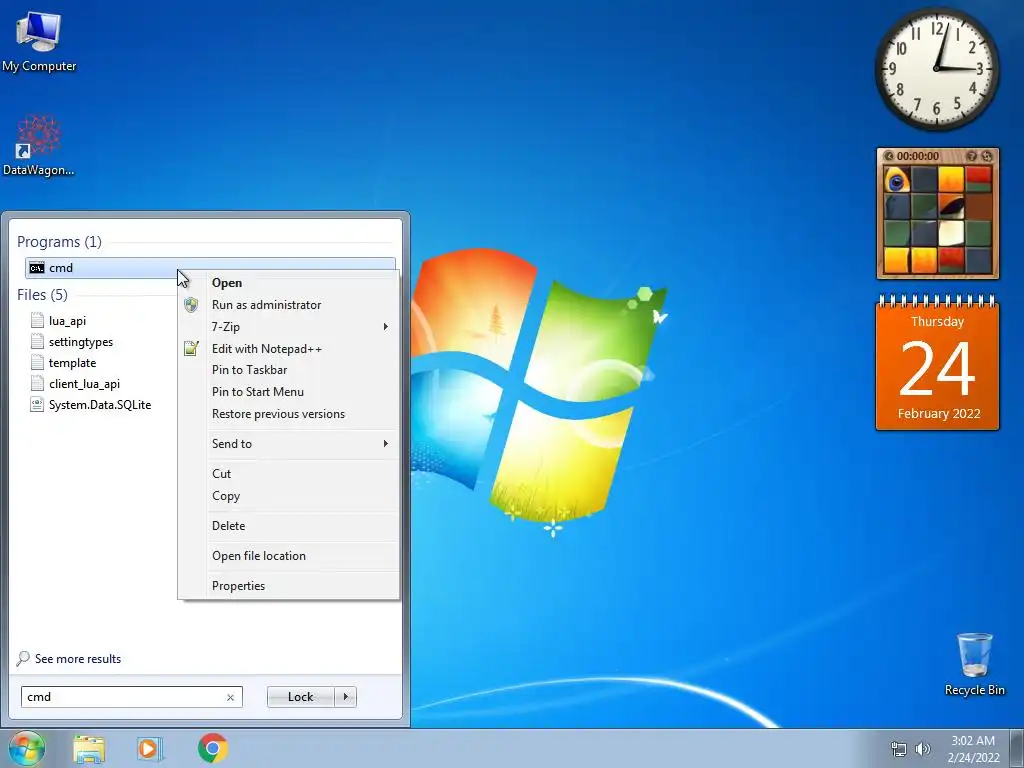Click the Picture Puzzle timer clock icon
This screenshot has height=768, width=1024.
[889, 156]
